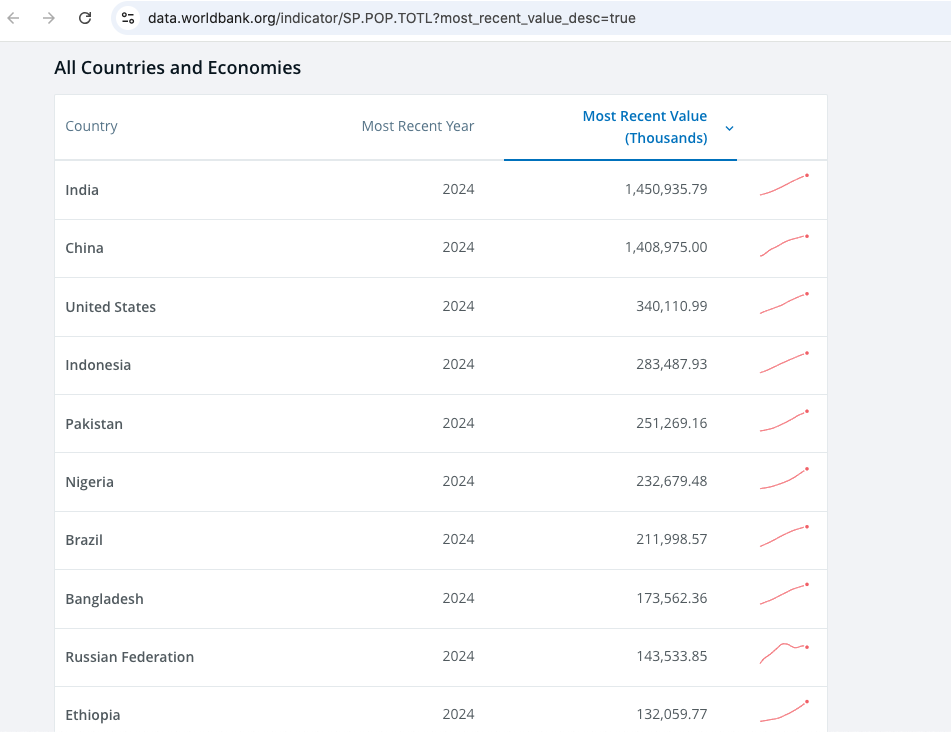Toggle sort arrow next to Most Recent Value
Image resolution: width=951 pixels, height=732 pixels.
tap(729, 128)
